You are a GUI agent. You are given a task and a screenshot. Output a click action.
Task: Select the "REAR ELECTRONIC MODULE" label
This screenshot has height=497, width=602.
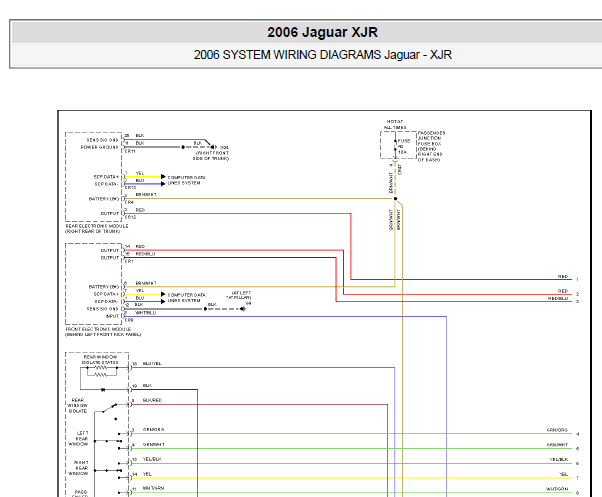coord(97,226)
